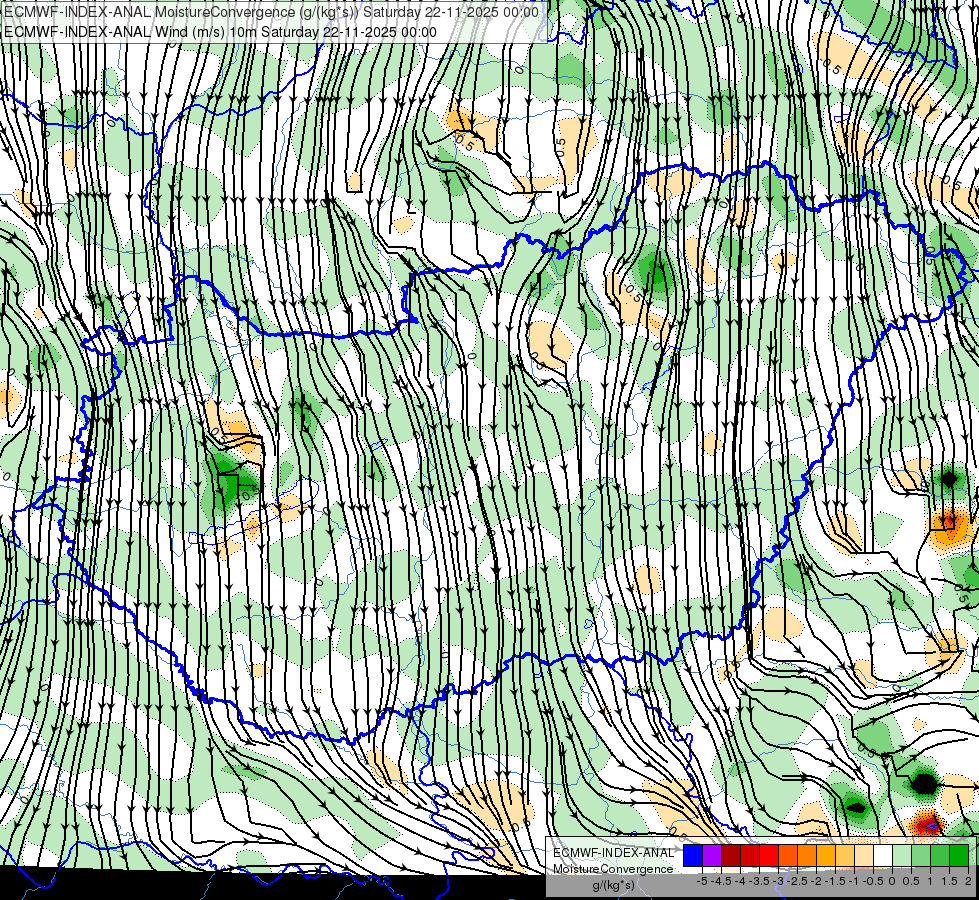Click the -2.5 tick label on legend scale
The width and height of the screenshot is (979, 900).
(797, 881)
